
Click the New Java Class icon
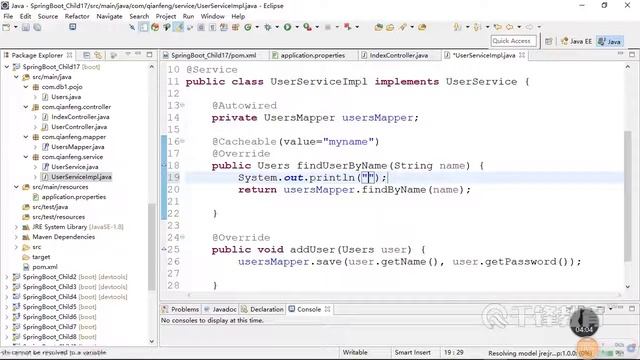click(248, 27)
